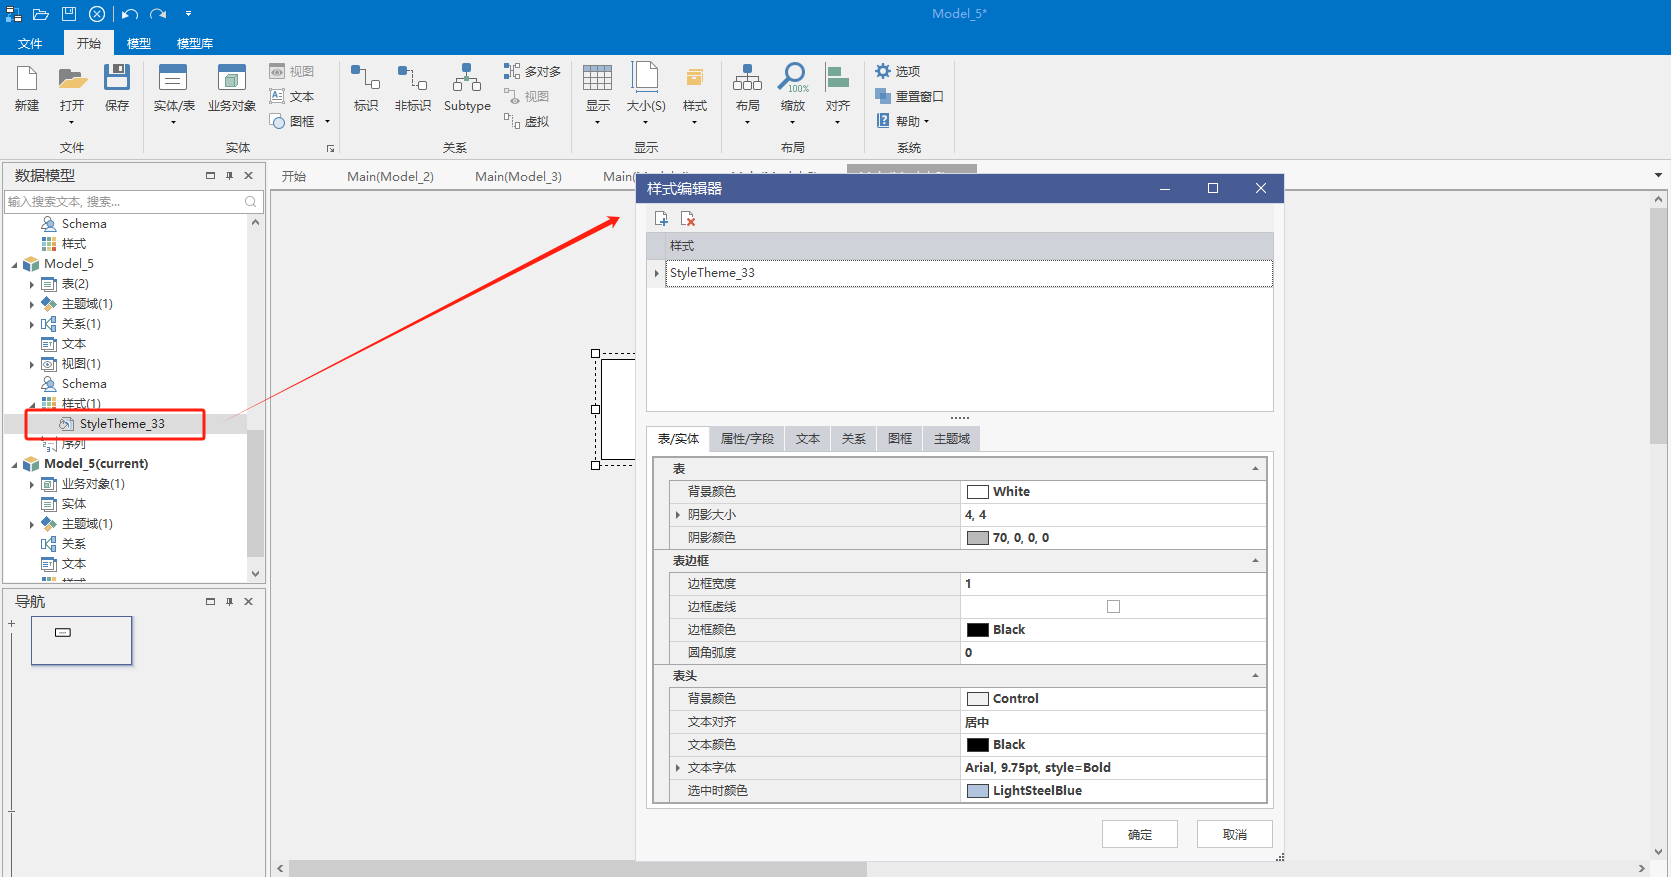Add a new style in style editor
Viewport: 1671px width, 877px height.
pyautogui.click(x=661, y=219)
